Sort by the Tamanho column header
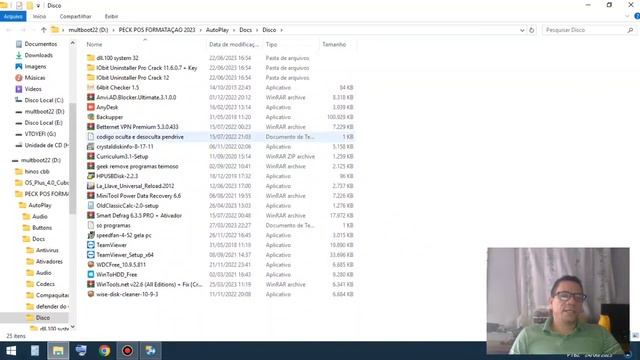This screenshot has height=360, width=640. click(x=334, y=44)
